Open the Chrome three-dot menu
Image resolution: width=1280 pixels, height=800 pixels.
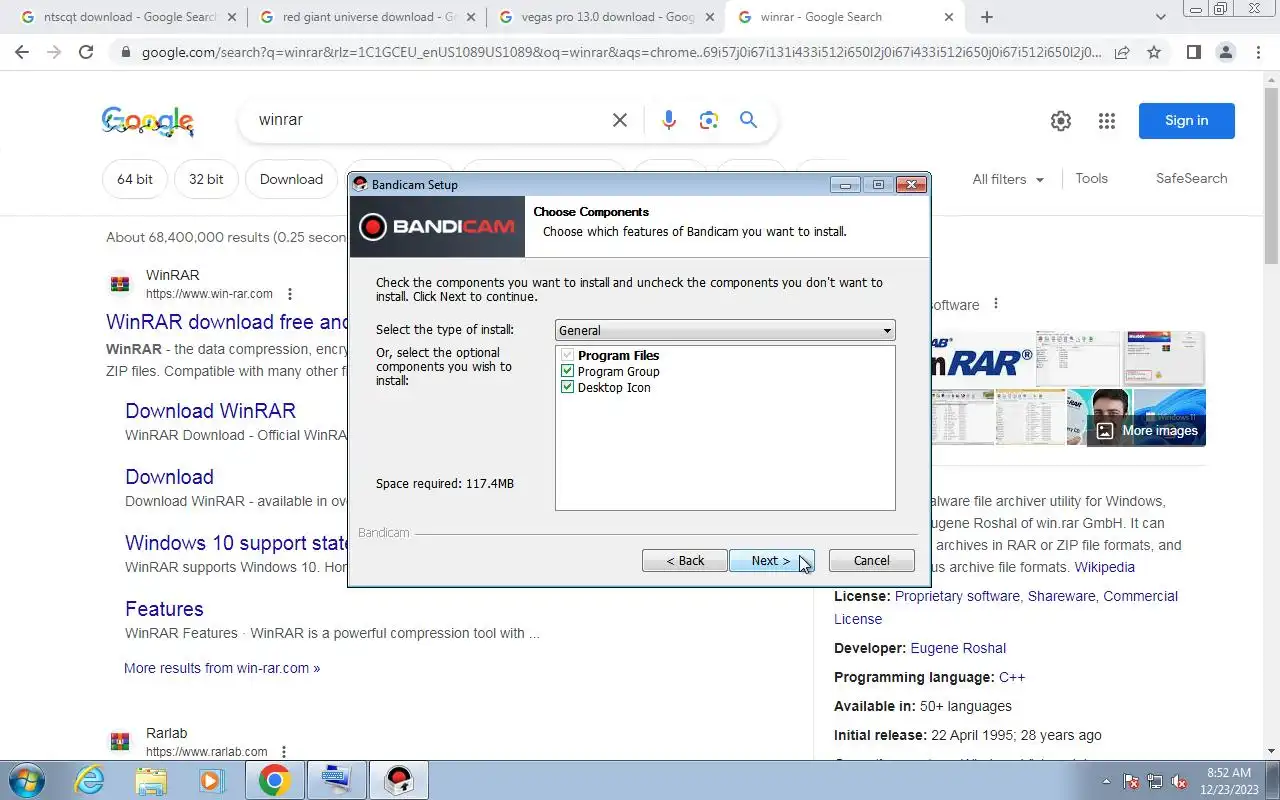point(1258,52)
